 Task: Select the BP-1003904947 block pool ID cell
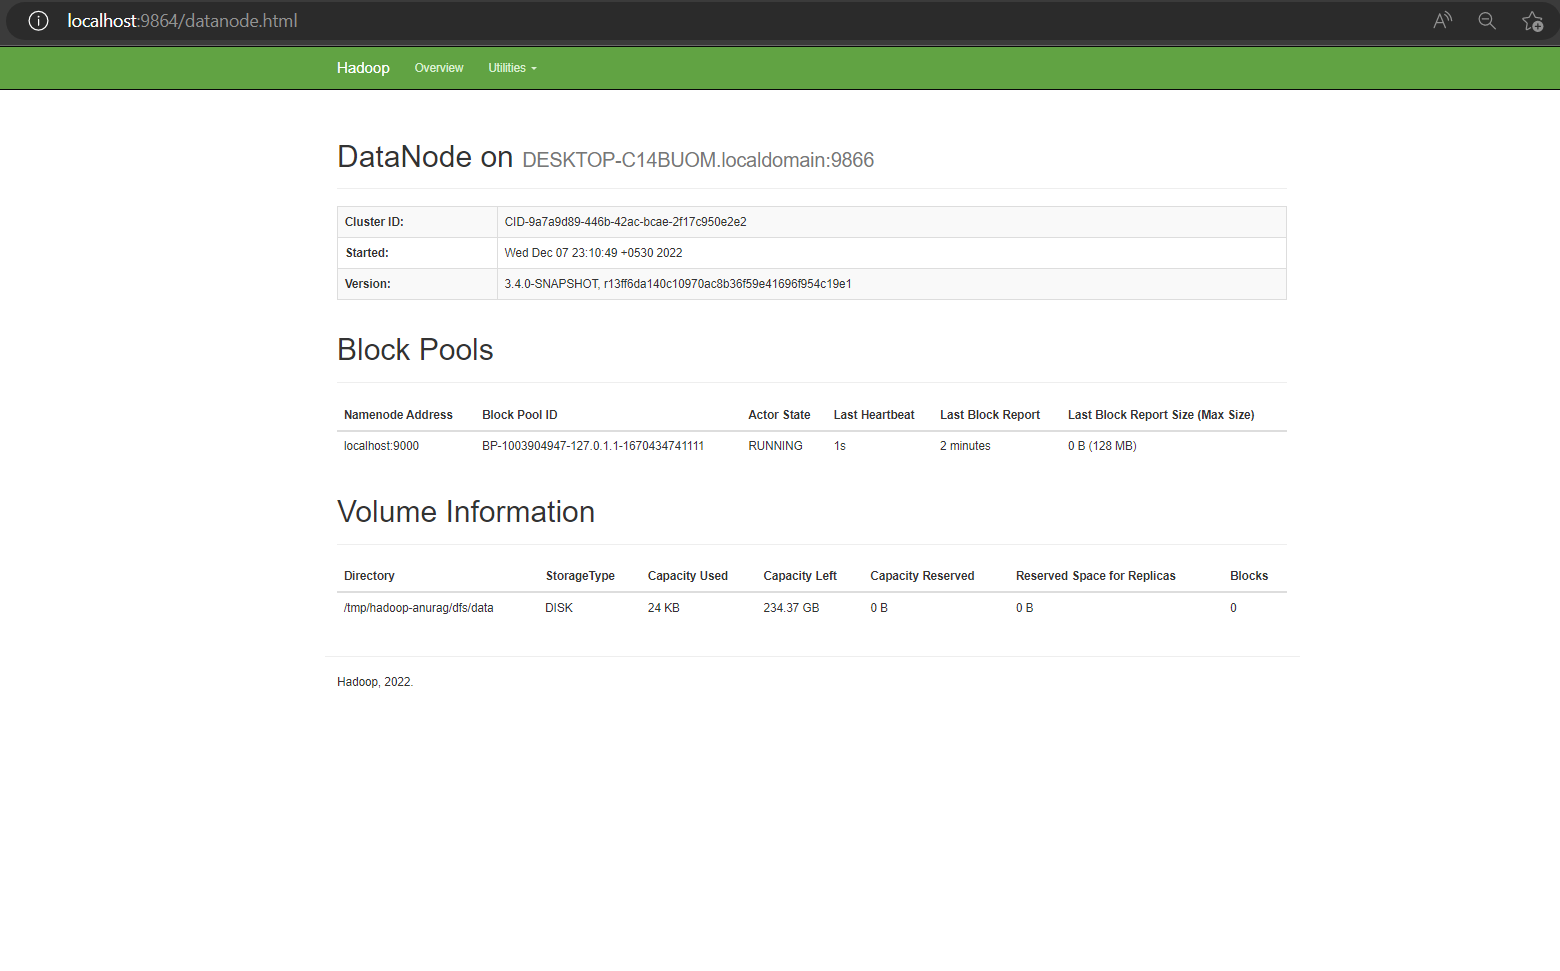tap(593, 446)
